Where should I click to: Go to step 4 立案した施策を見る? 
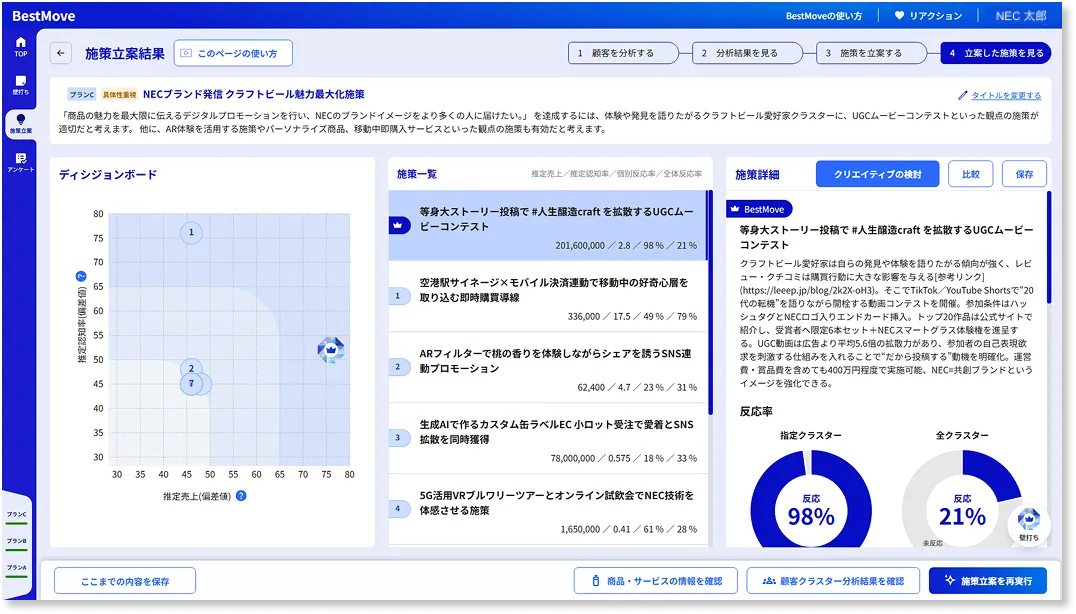[996, 53]
